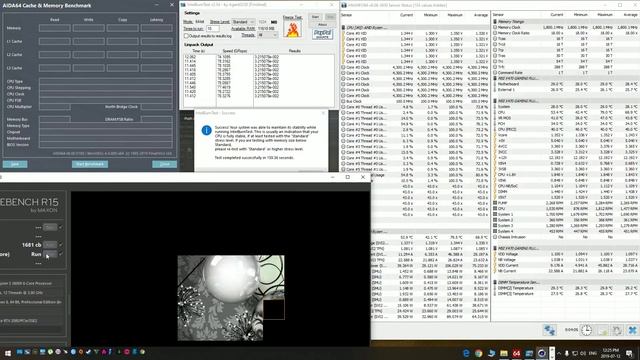Viewport: 640px width, 360px height.
Task: Click the ENG language indicator
Action: (x=593, y=353)
